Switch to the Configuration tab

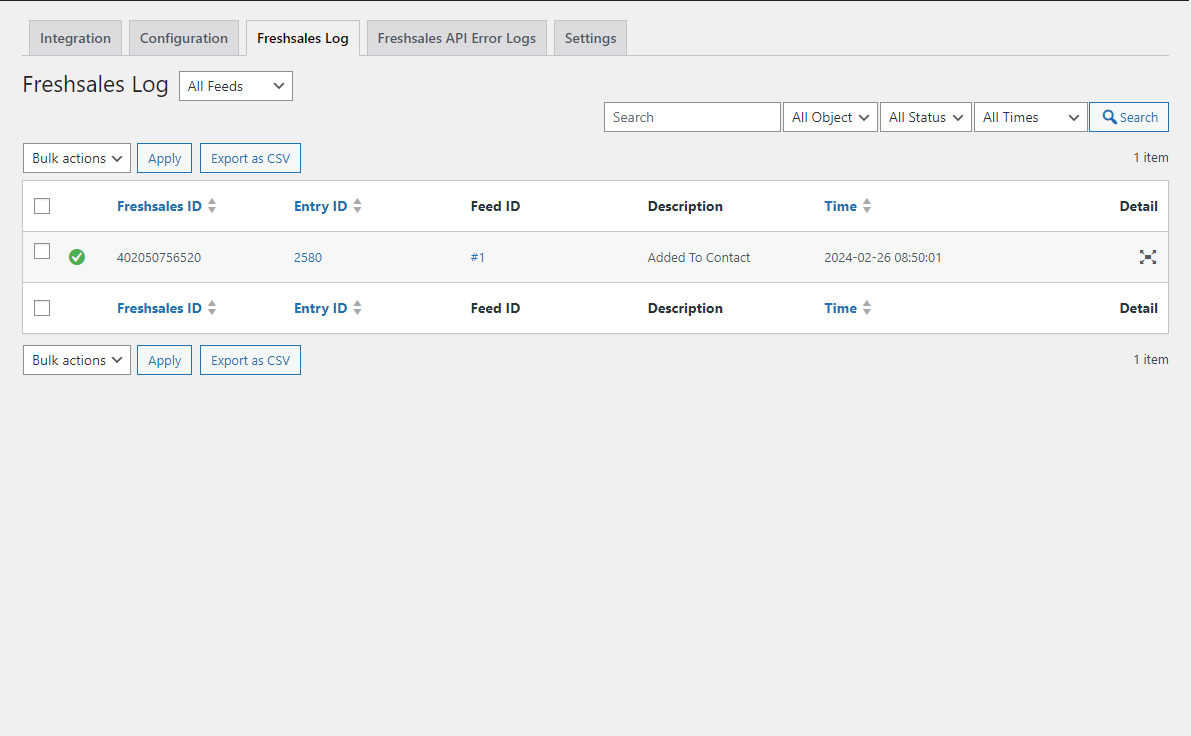point(184,38)
